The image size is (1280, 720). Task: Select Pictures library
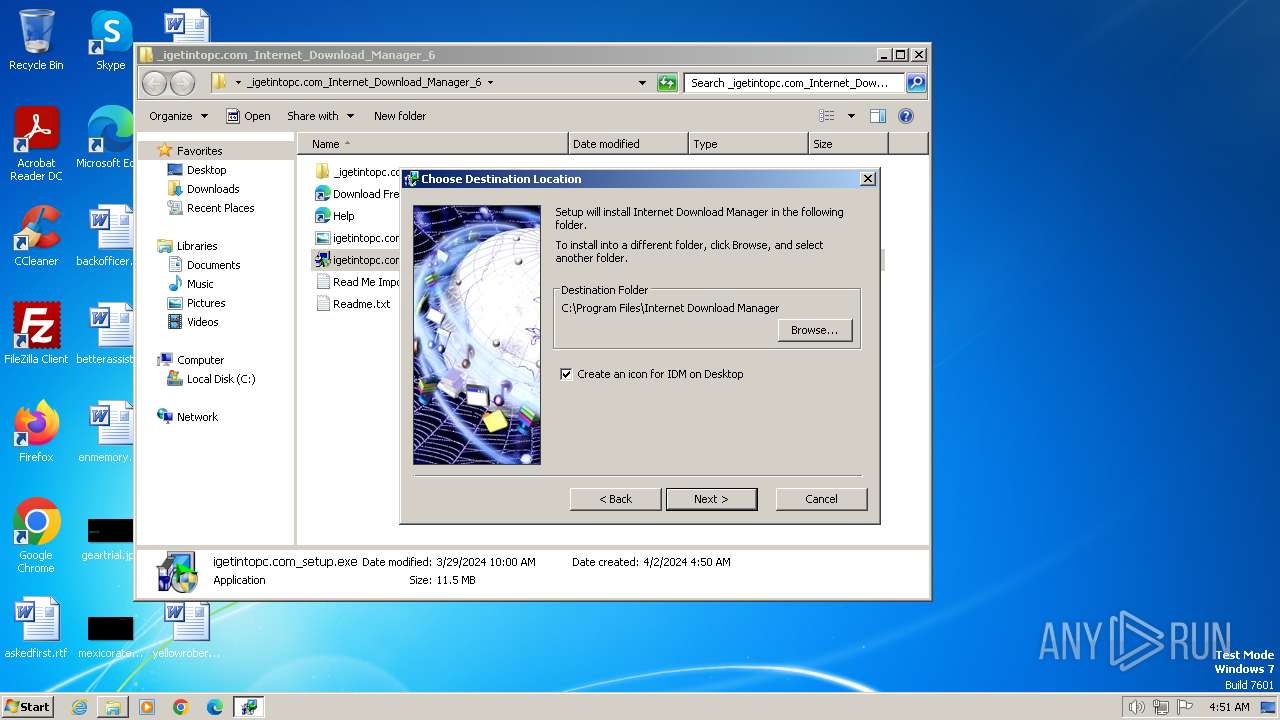(x=206, y=303)
